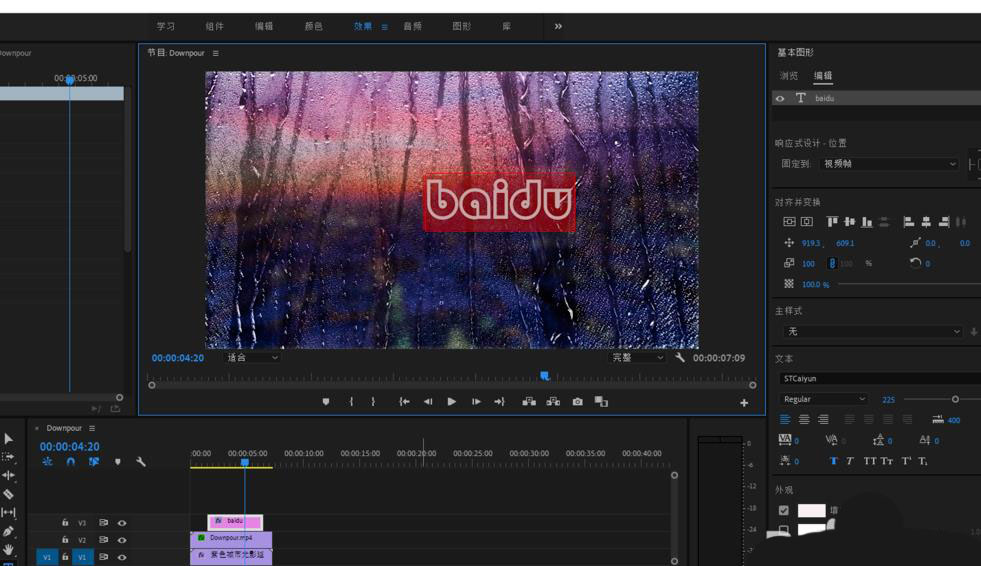Image resolution: width=981 pixels, height=566 pixels.
Task: Click the Export Frame camera icon
Action: click(x=577, y=402)
